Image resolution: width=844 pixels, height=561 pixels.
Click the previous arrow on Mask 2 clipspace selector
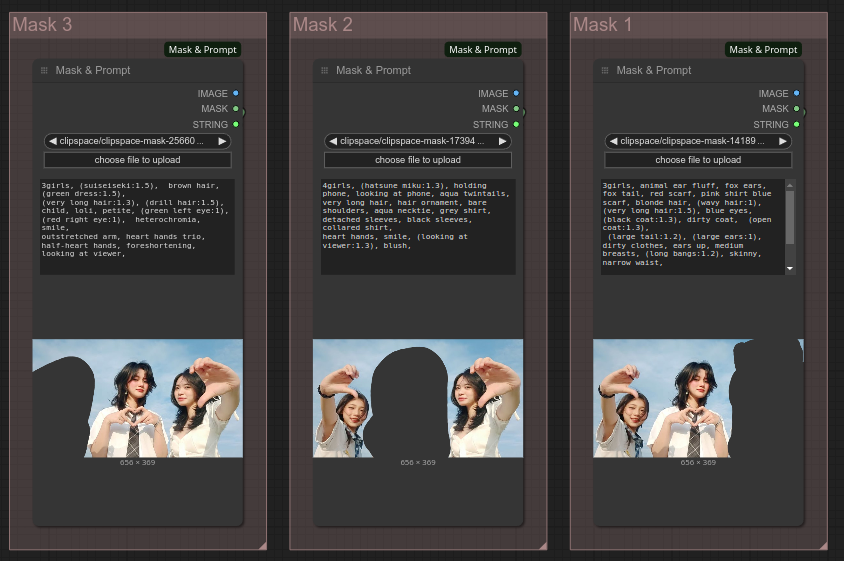point(333,141)
